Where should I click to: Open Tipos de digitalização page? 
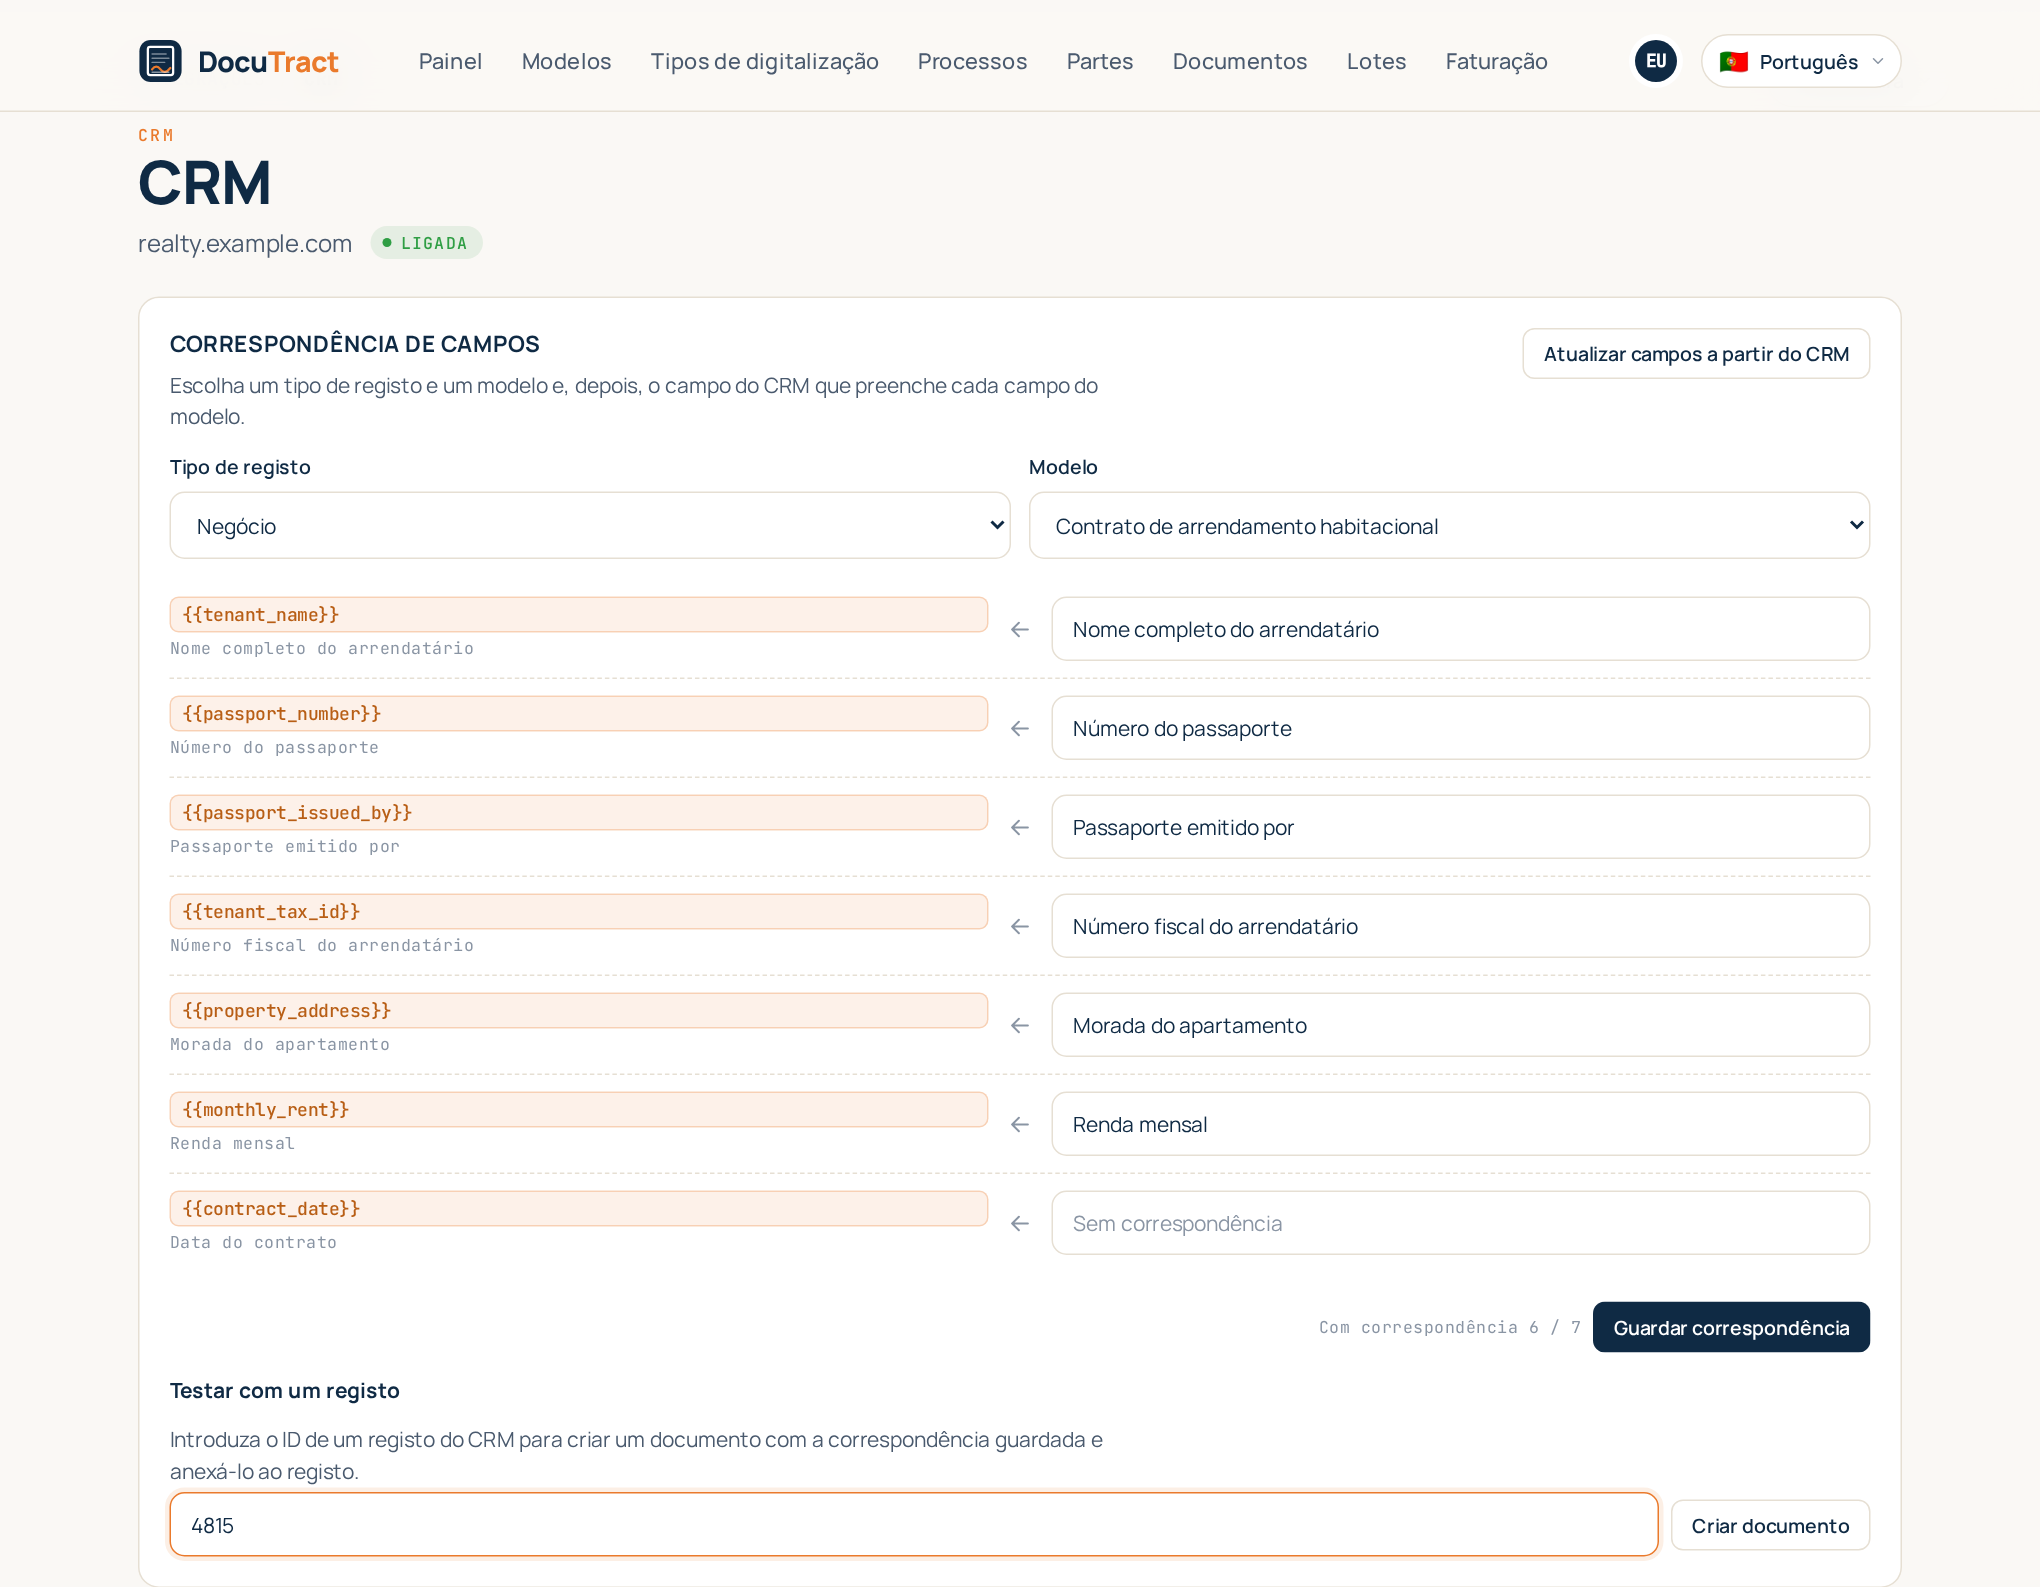click(x=764, y=61)
